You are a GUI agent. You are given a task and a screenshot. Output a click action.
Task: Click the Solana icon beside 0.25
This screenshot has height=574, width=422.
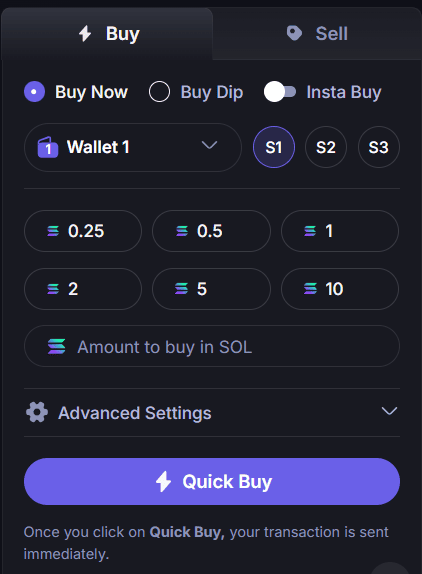53,231
